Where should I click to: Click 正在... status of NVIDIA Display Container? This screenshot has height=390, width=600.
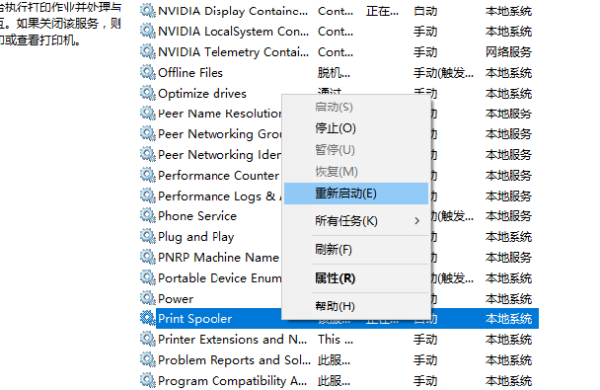point(382,11)
